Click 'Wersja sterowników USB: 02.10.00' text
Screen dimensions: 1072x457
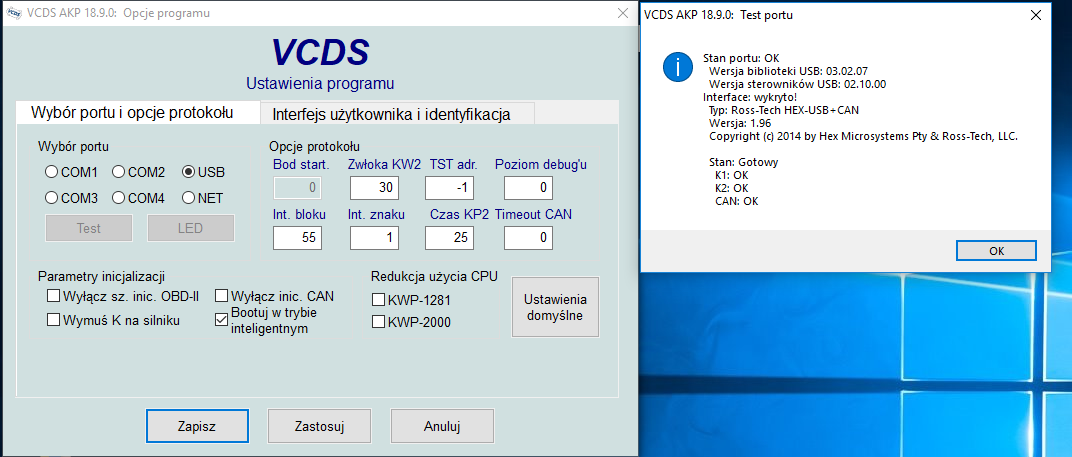point(798,84)
